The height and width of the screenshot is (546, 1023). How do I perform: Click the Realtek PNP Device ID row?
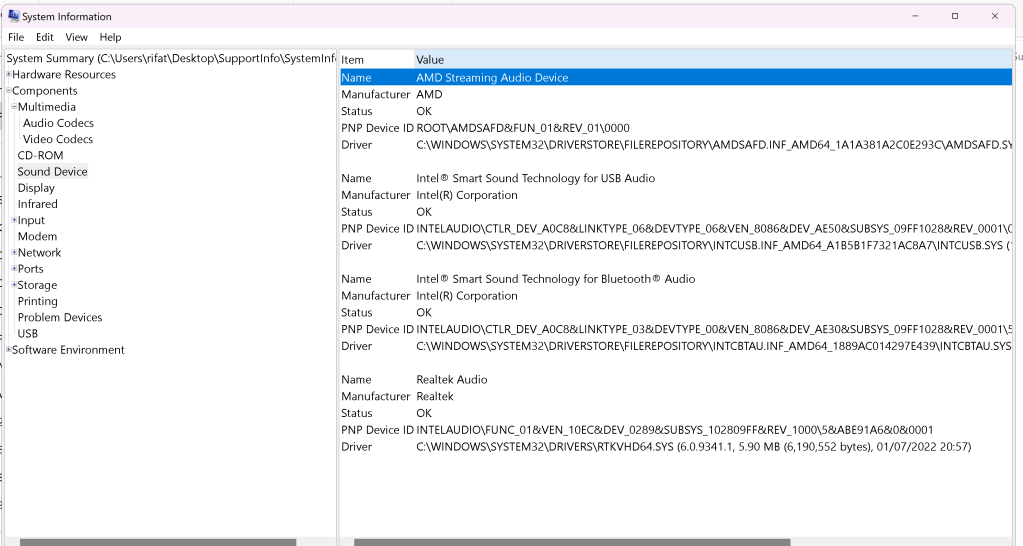pyautogui.click(x=676, y=430)
